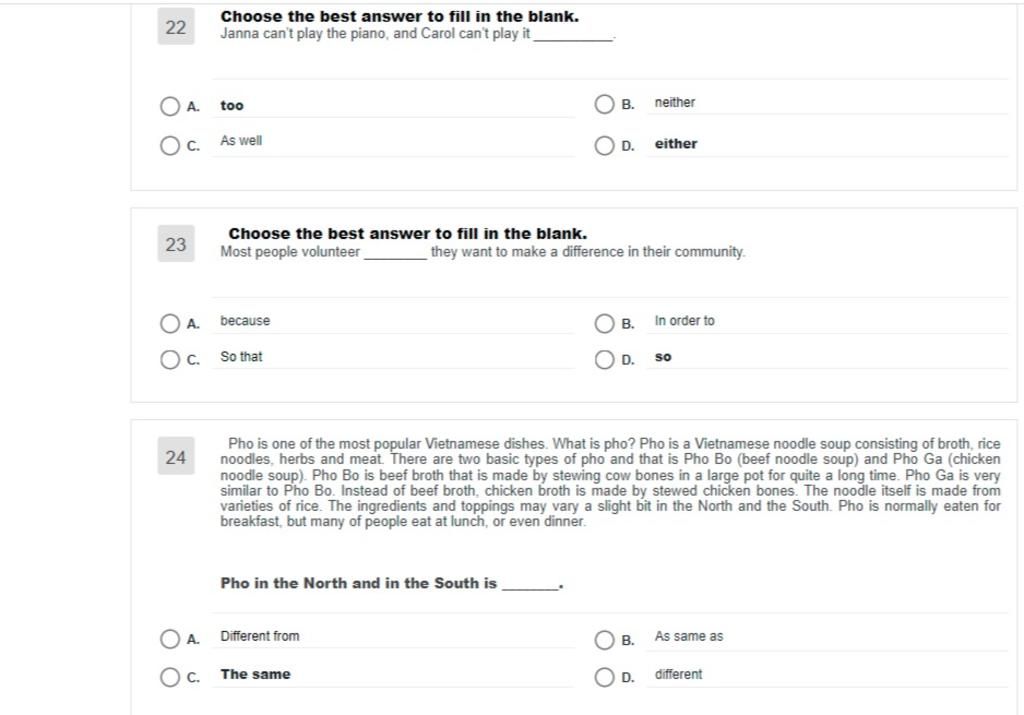This screenshot has width=1024, height=715.
Task: Mark radio C 'The same' option
Action: pyautogui.click(x=170, y=676)
